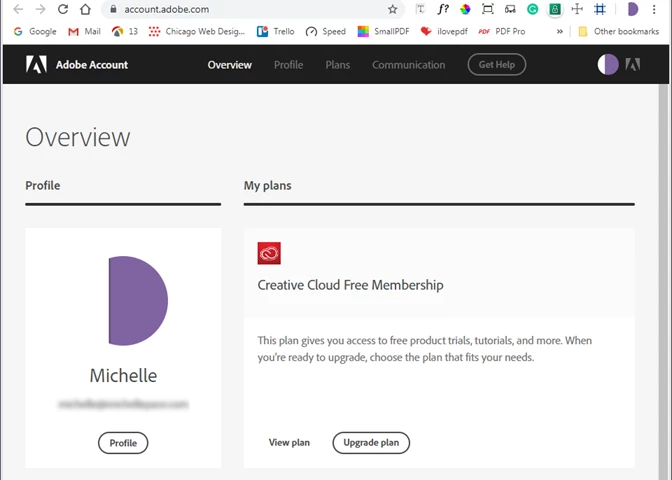The width and height of the screenshot is (672, 480).
Task: Click the Creative Cloud red icon
Action: tap(269, 253)
